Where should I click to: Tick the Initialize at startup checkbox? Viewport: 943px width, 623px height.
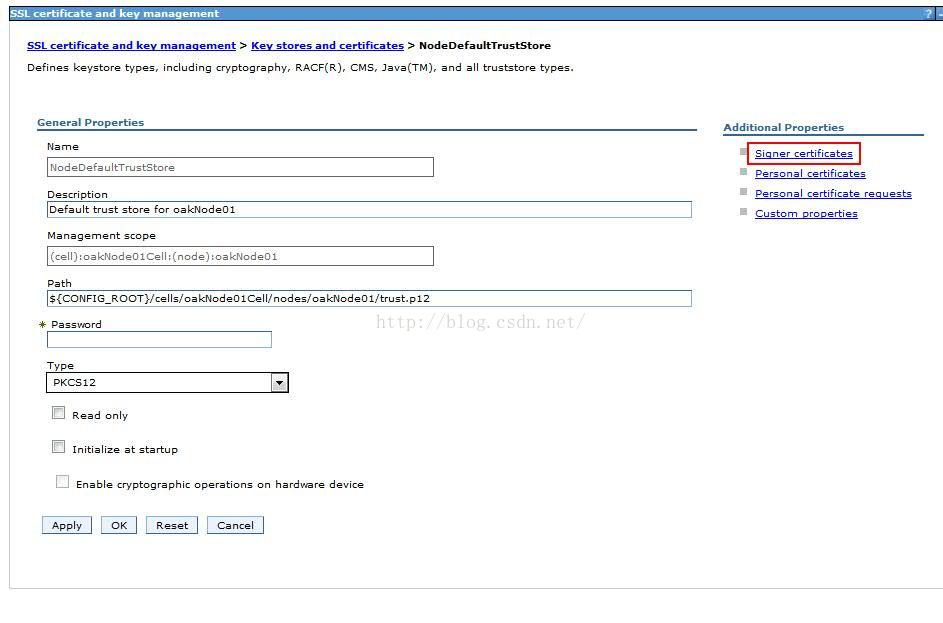pos(59,447)
